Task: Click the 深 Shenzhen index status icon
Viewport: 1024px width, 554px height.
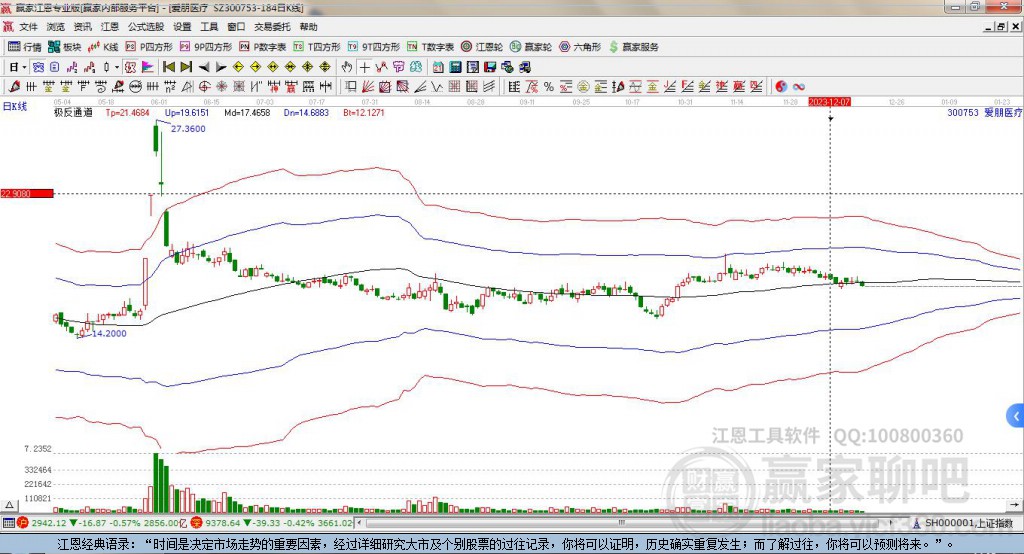Action: click(196, 523)
